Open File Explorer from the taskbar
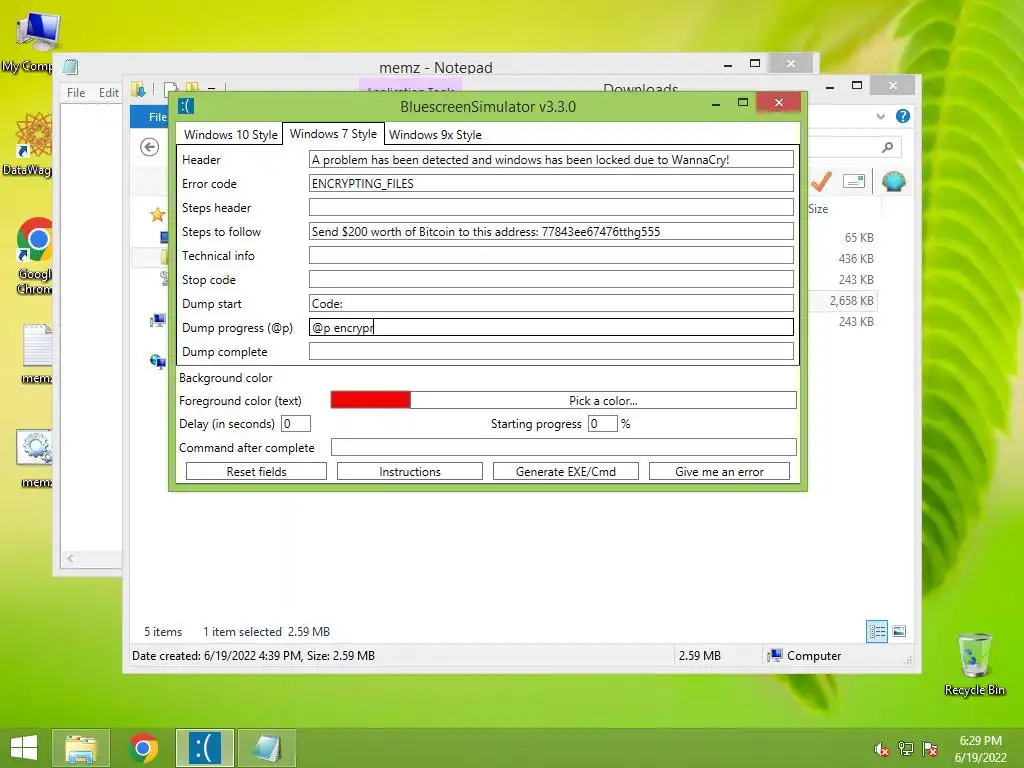 pyautogui.click(x=80, y=748)
